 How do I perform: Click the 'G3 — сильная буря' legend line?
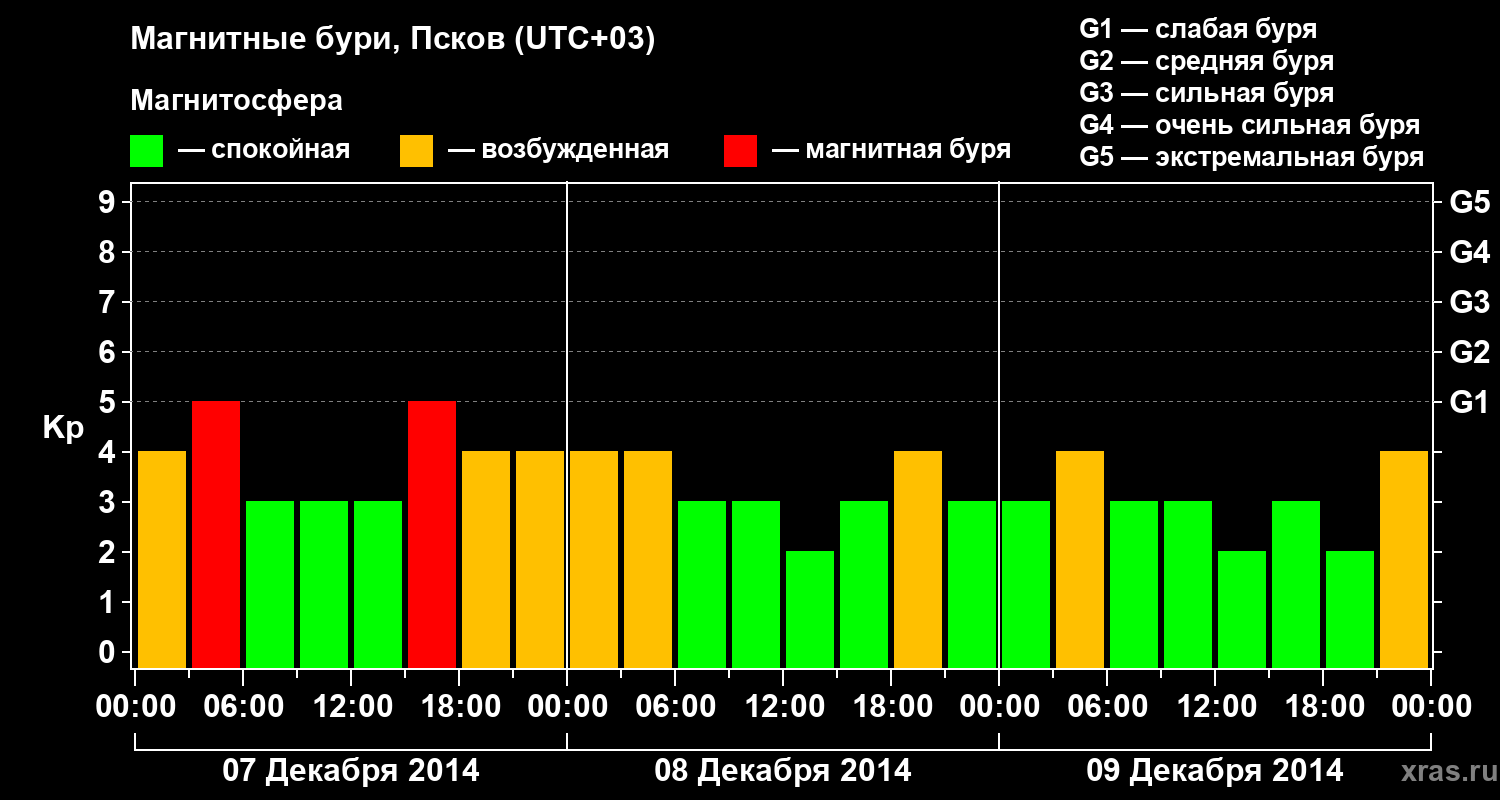[x=1207, y=93]
